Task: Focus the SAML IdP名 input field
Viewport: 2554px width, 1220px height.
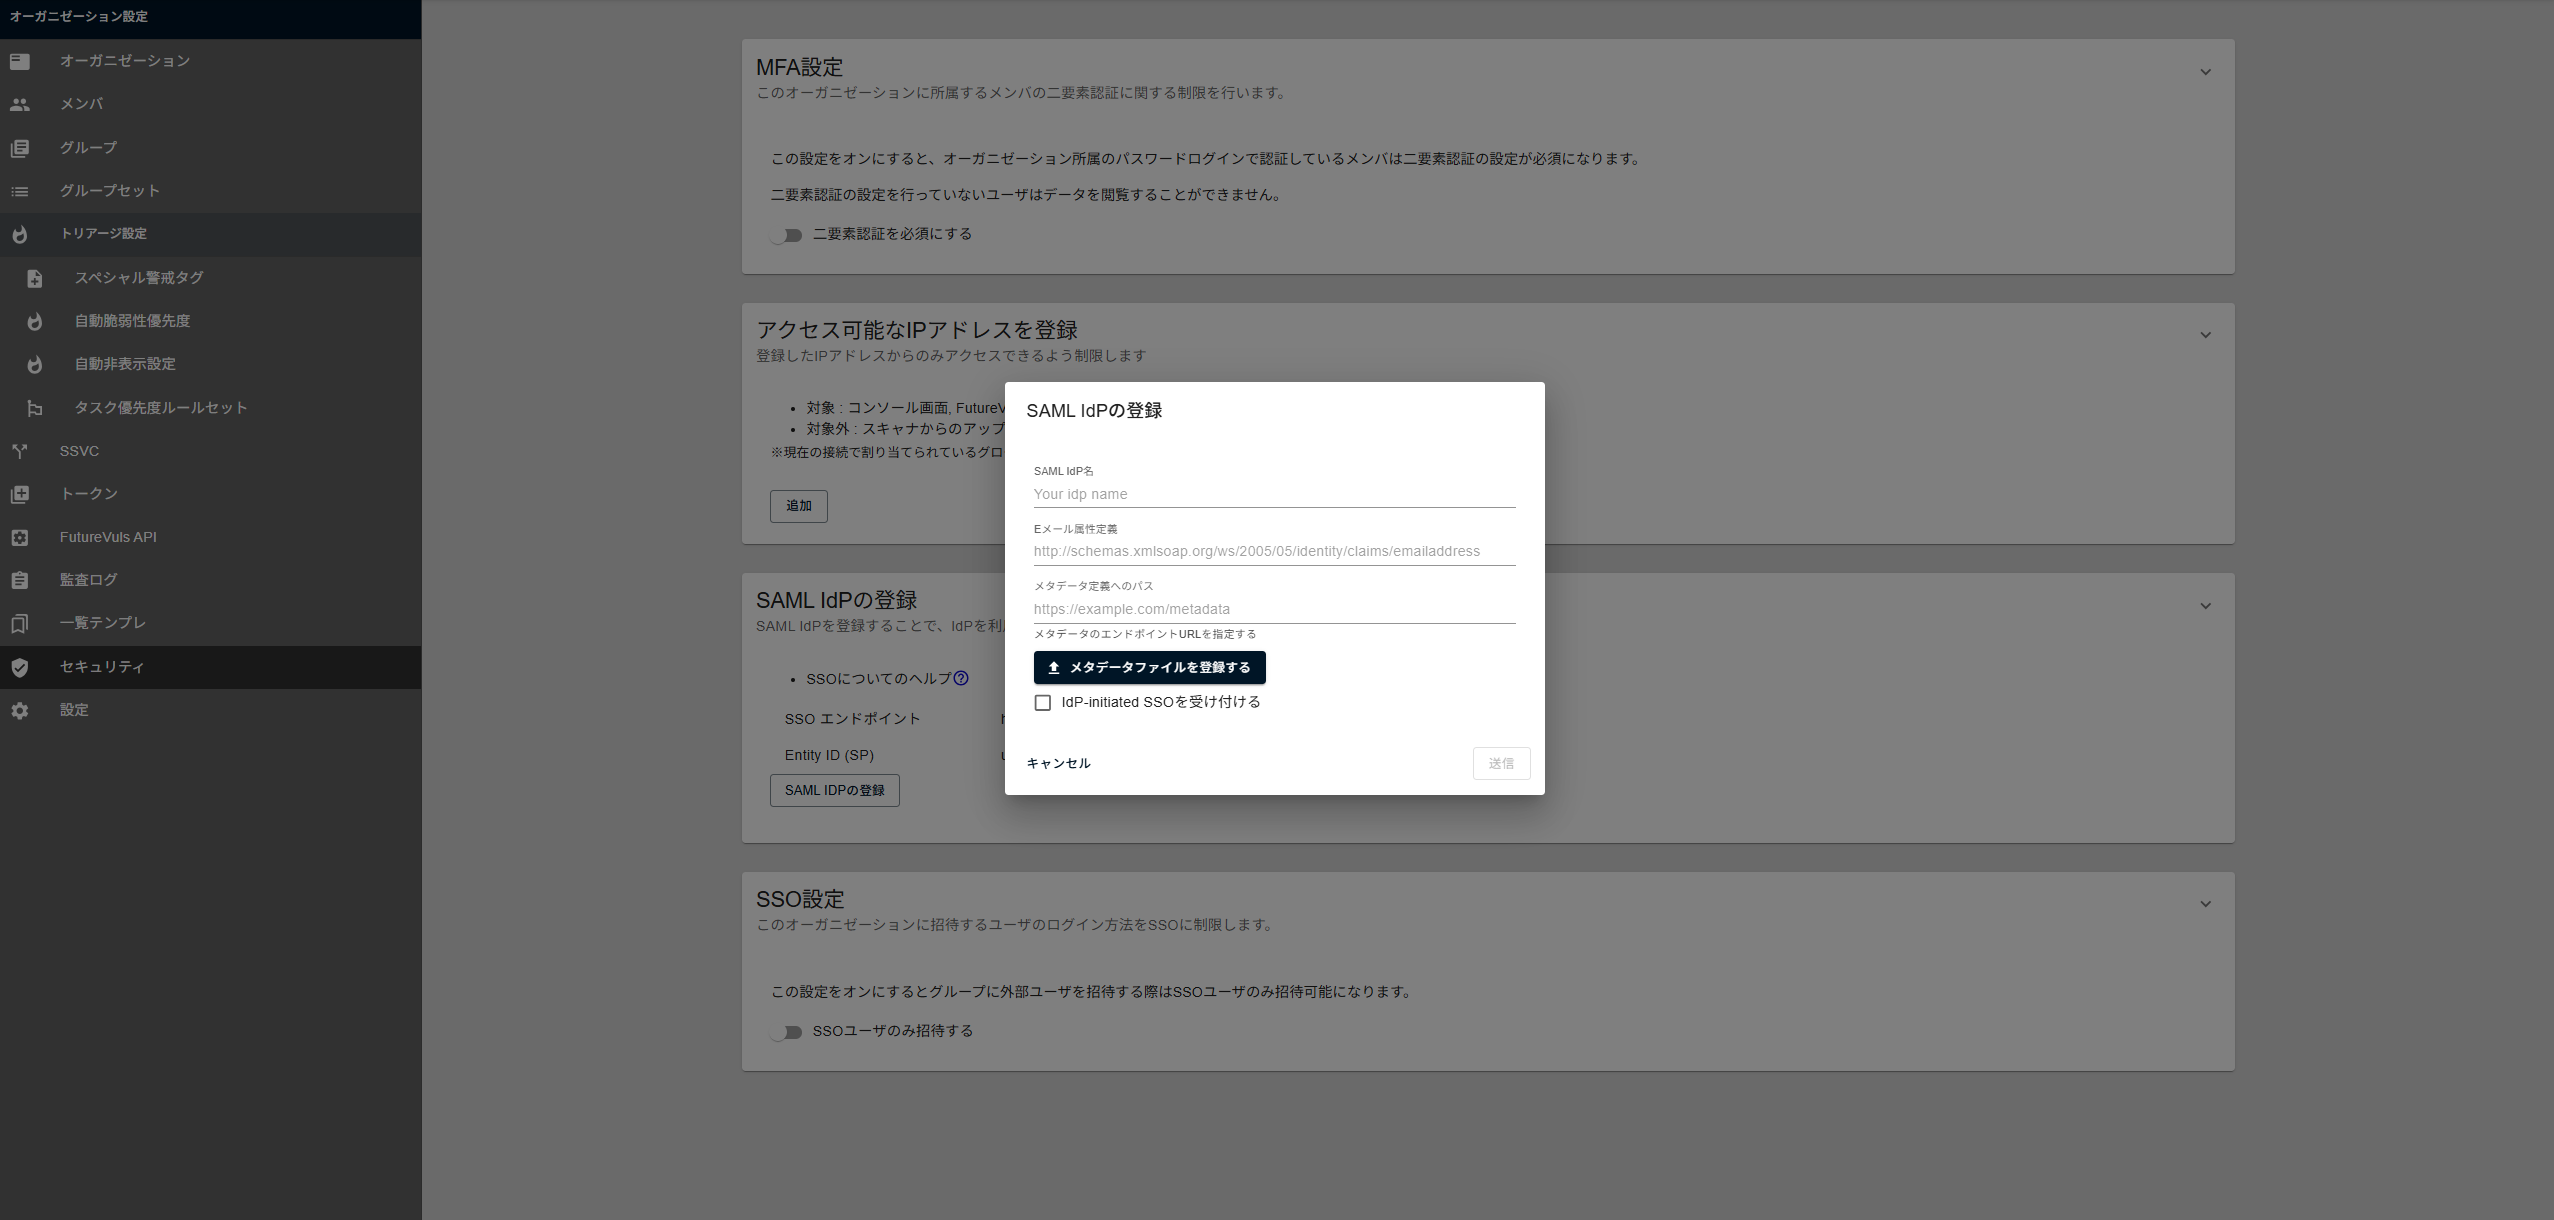Action: pos(1274,494)
